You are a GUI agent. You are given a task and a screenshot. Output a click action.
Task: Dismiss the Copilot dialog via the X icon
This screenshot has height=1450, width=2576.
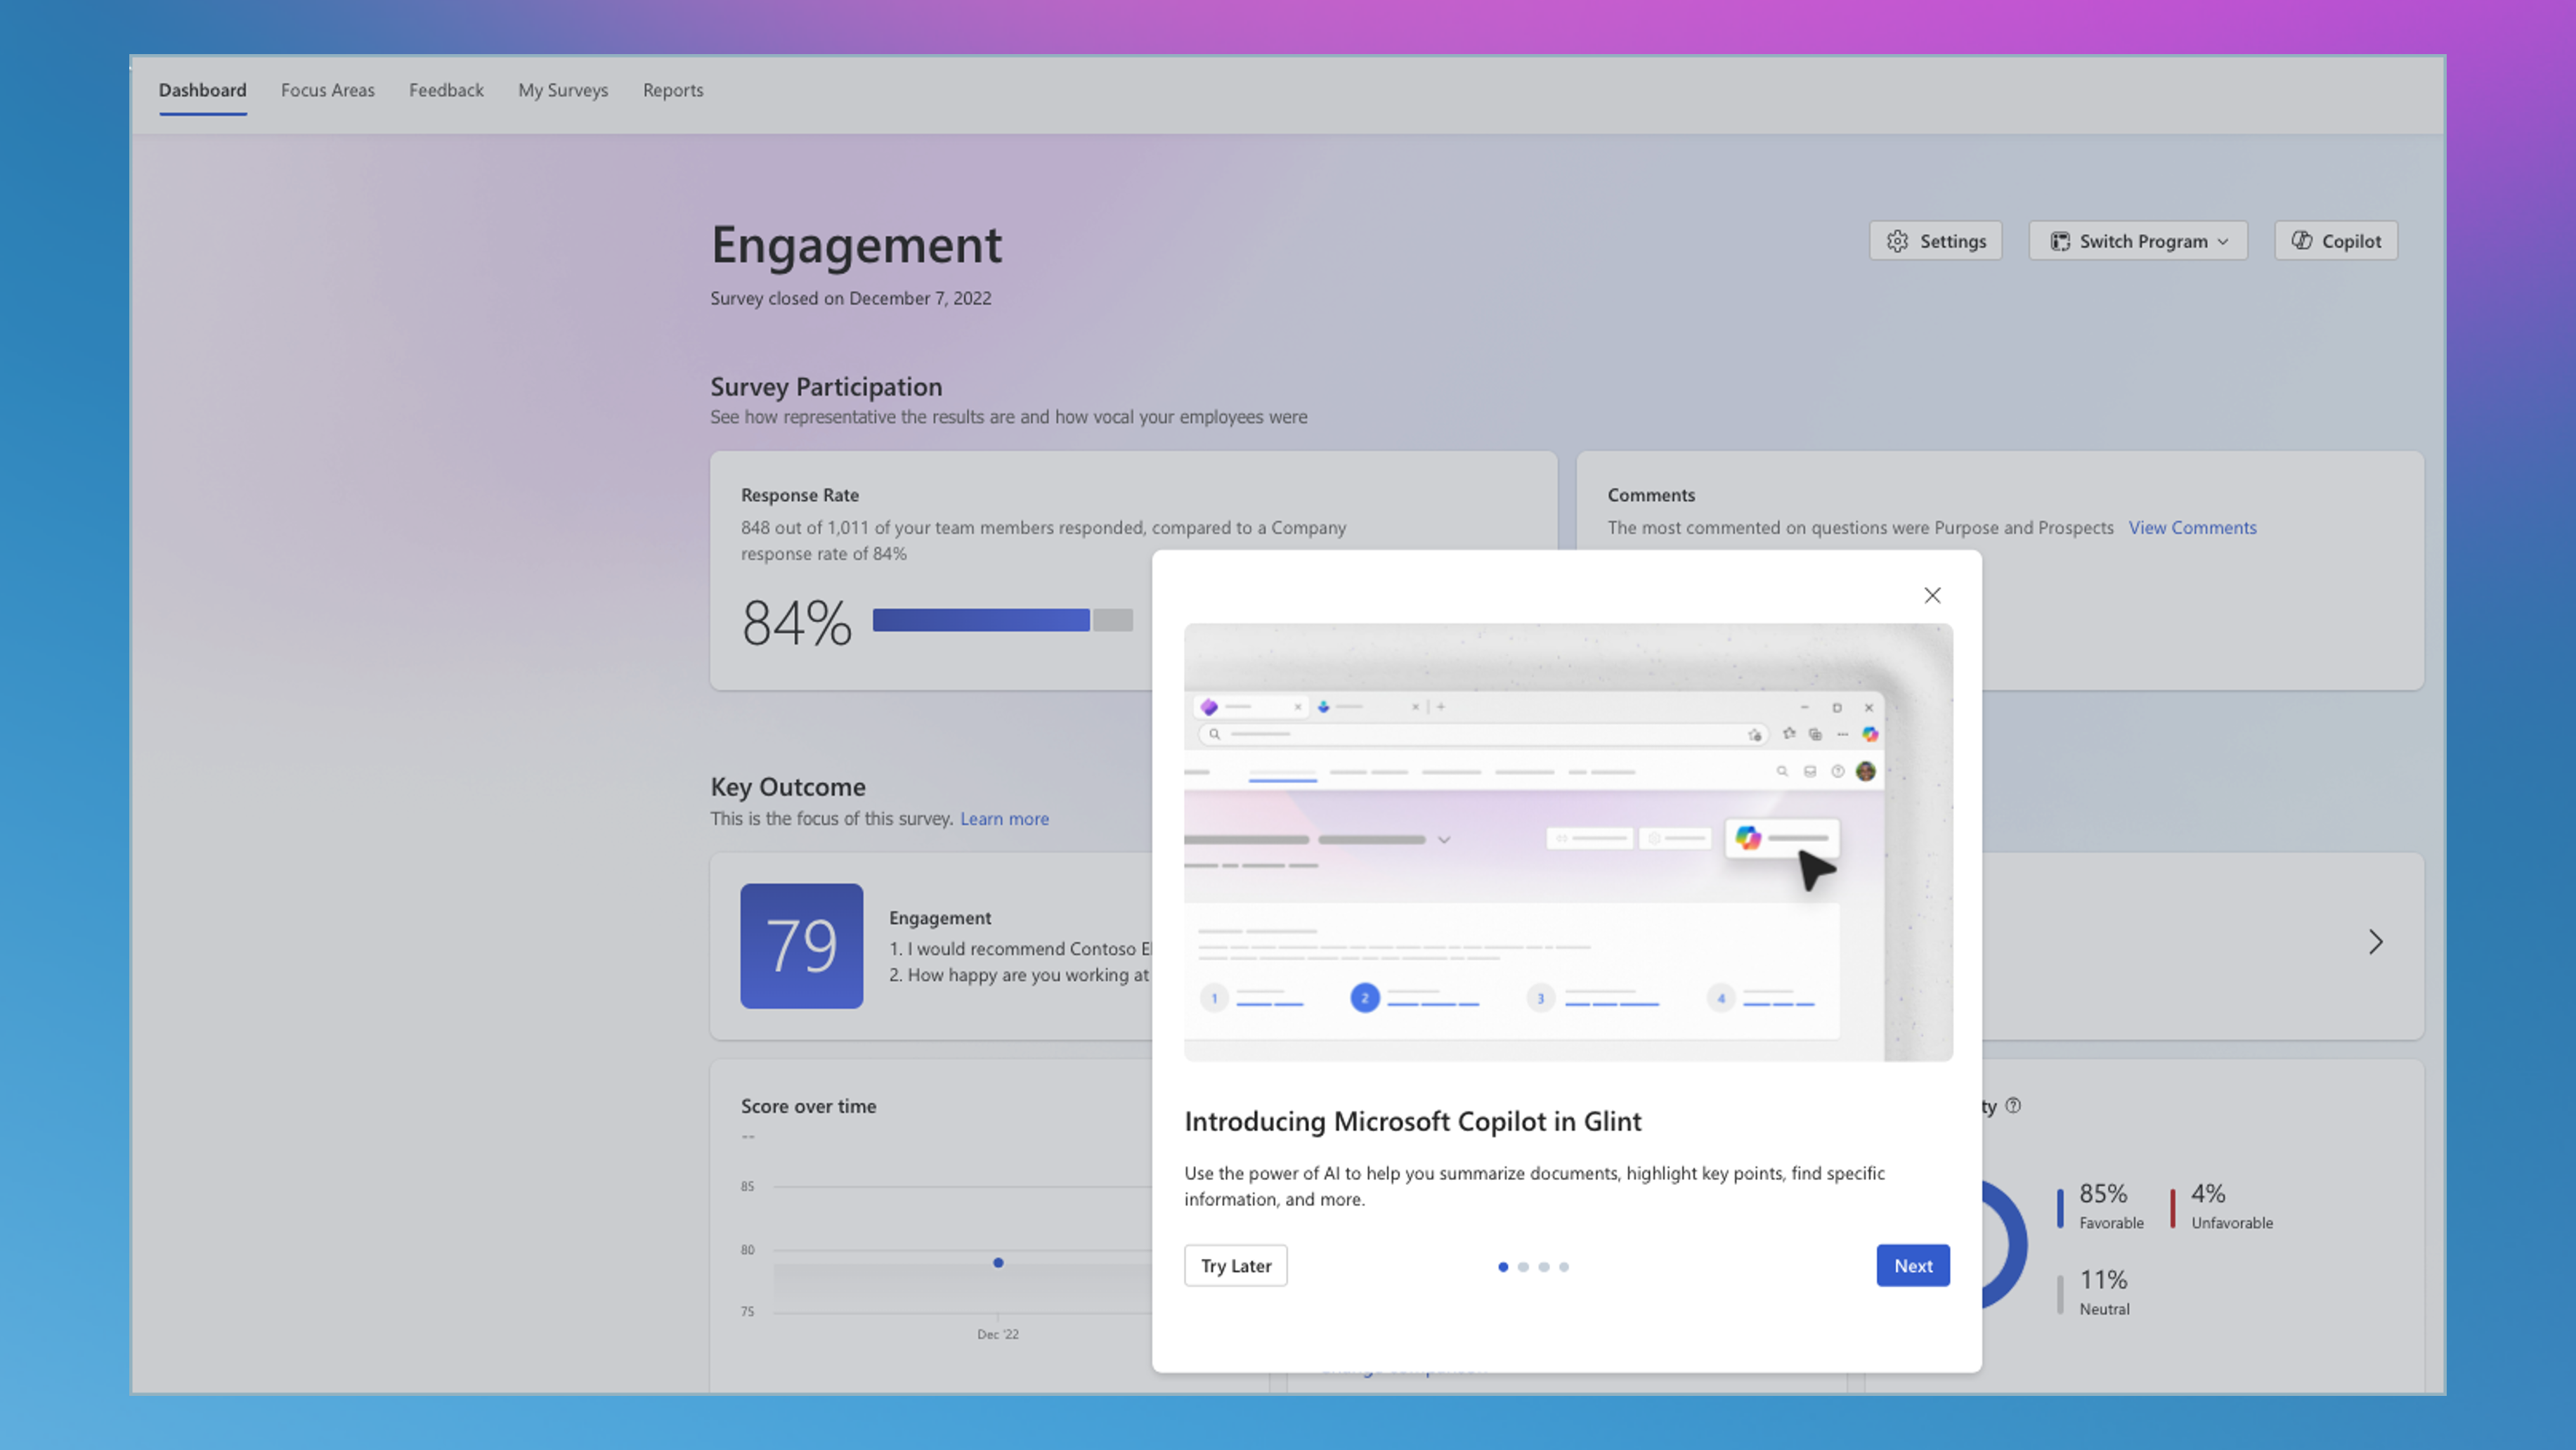point(1931,595)
